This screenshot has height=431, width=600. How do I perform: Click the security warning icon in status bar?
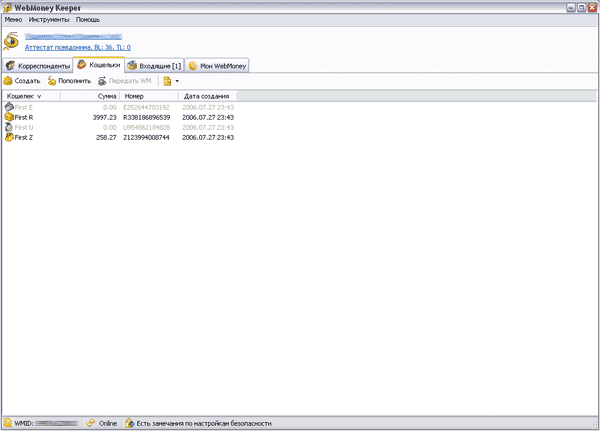click(x=130, y=423)
